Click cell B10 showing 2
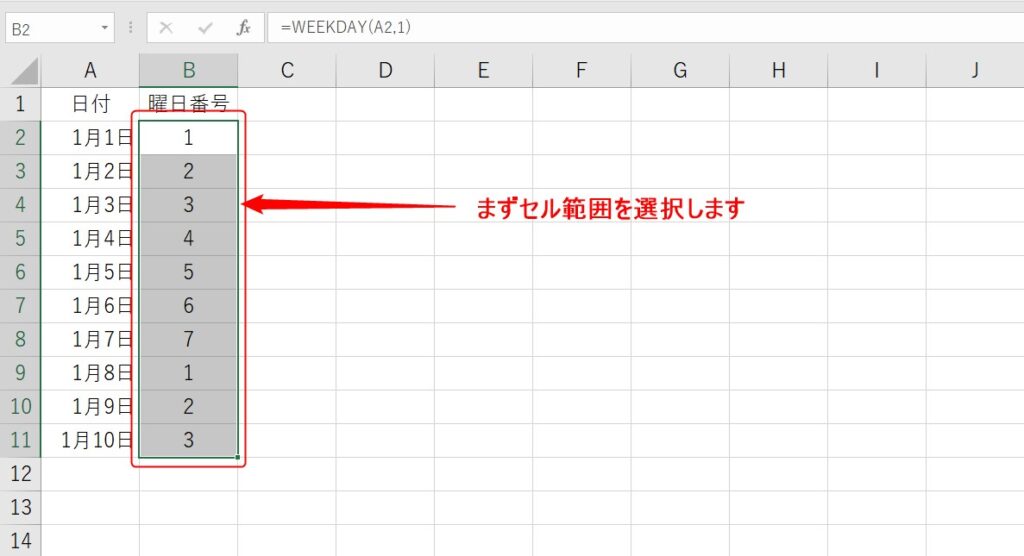1024x556 pixels. pos(189,406)
